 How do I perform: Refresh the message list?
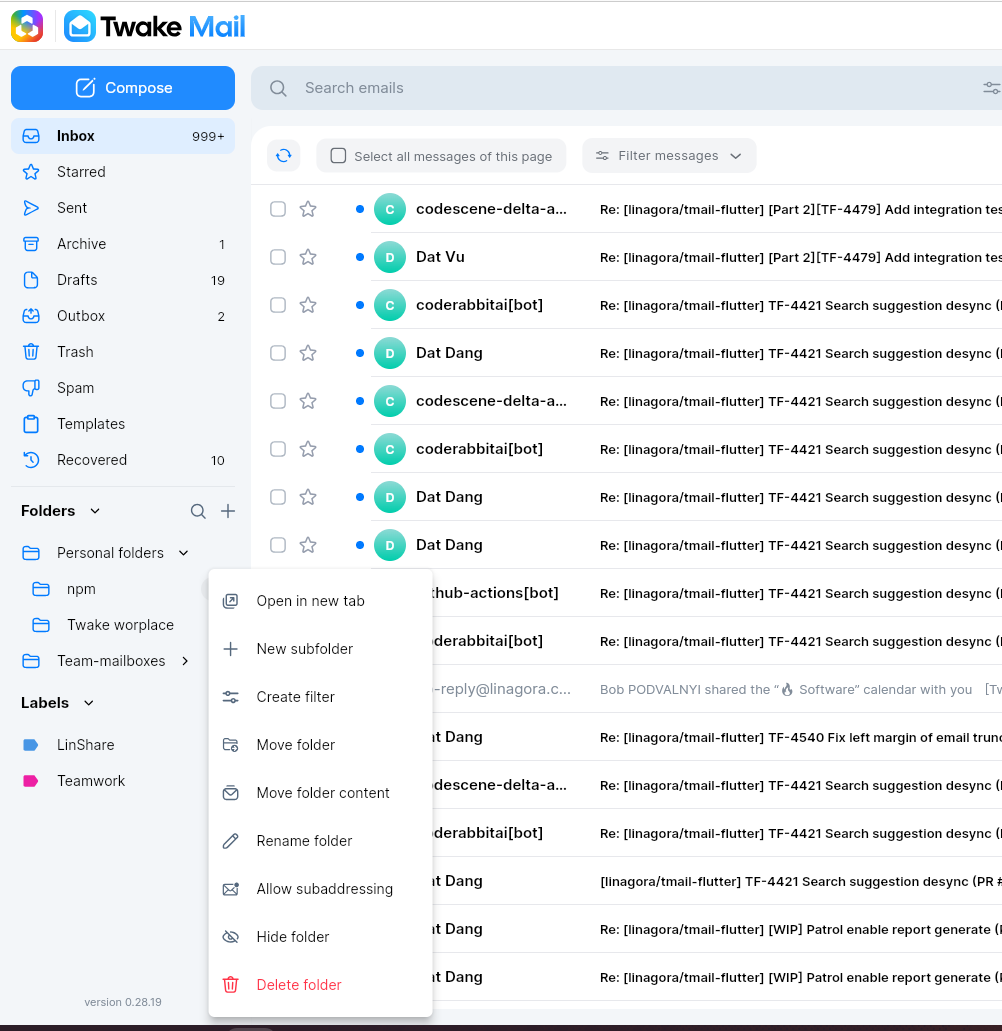point(283,156)
